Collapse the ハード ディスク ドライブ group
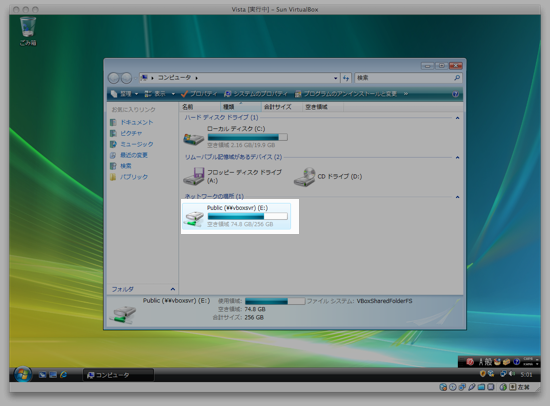Viewport: 550px width, 406px height. [x=457, y=118]
